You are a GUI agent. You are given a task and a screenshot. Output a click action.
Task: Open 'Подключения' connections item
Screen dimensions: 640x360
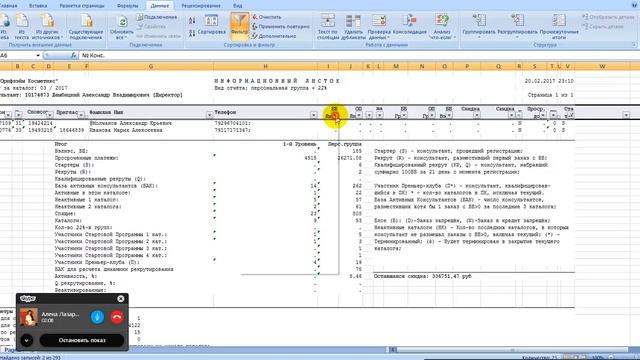(x=157, y=17)
